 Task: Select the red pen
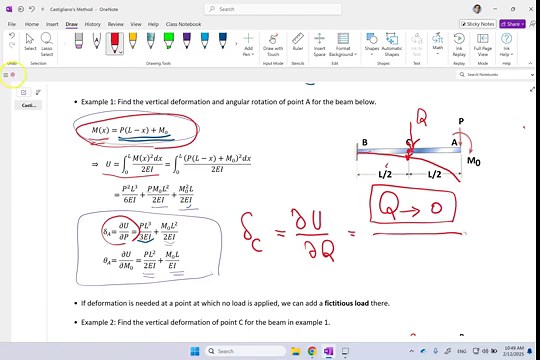115,42
